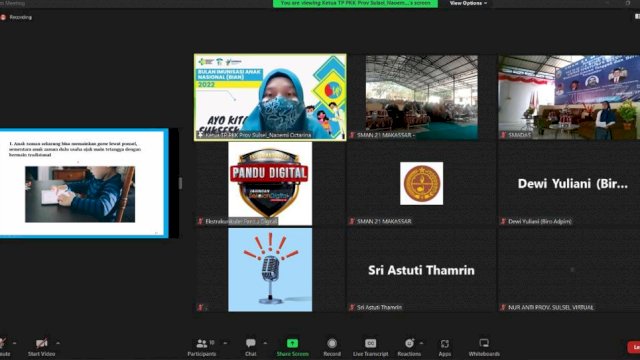Click the shared slide with child photo
The image size is (640, 360).
pos(84,183)
